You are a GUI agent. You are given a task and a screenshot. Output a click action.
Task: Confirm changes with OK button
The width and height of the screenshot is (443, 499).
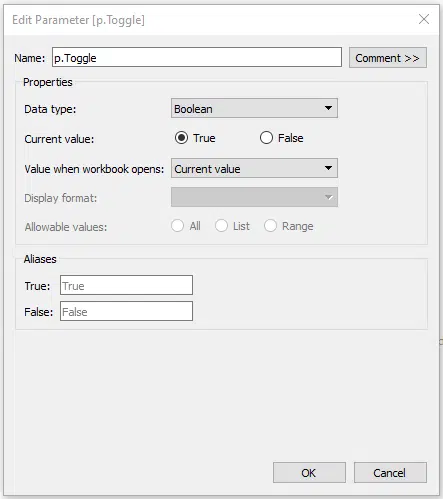click(x=309, y=472)
